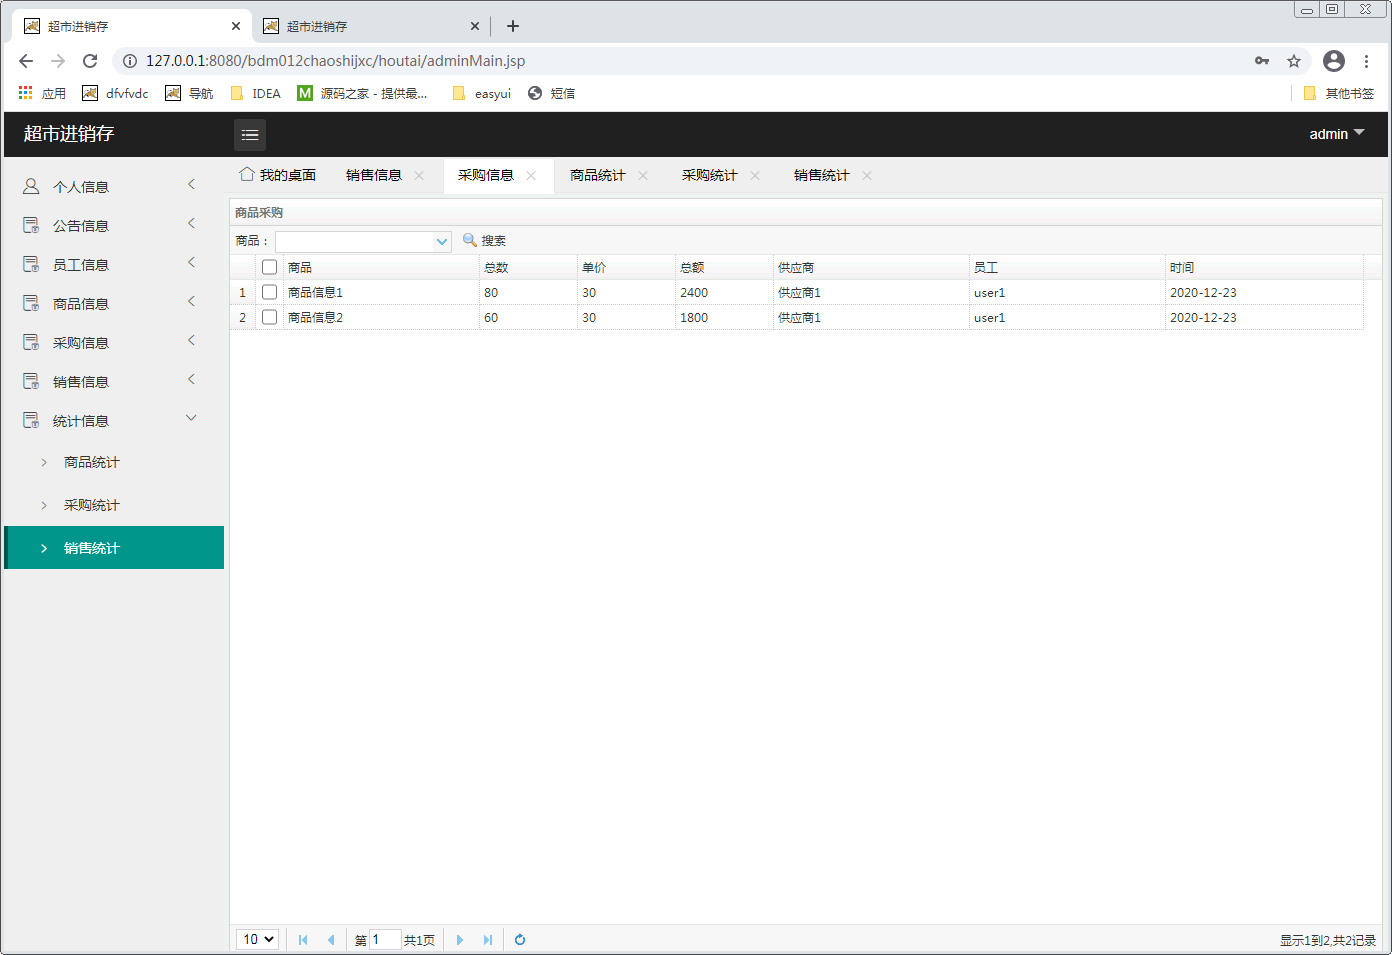Open the 源码之家 bookmark
Image resolution: width=1392 pixels, height=955 pixels.
pos(362,93)
